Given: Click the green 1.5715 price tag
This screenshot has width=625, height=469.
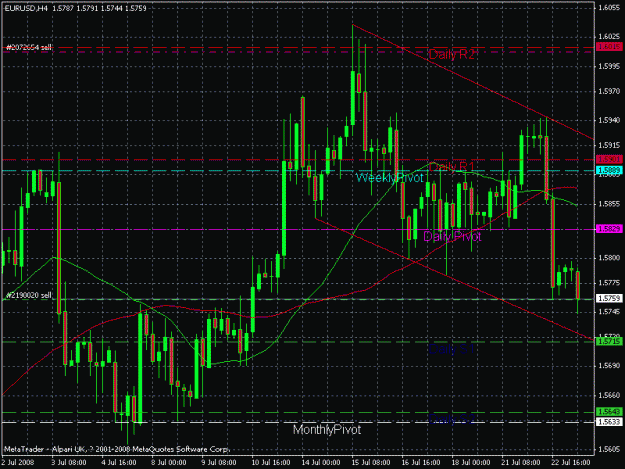Looking at the screenshot, I should (x=609, y=341).
